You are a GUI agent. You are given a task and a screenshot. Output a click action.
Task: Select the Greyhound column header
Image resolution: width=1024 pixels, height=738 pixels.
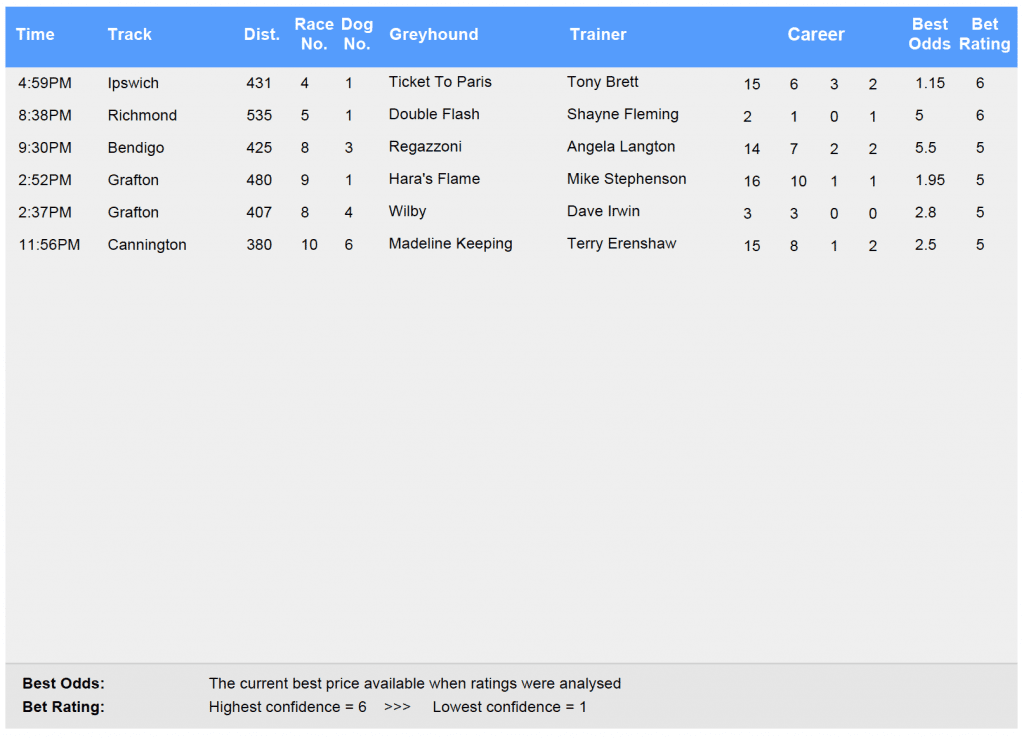click(434, 35)
